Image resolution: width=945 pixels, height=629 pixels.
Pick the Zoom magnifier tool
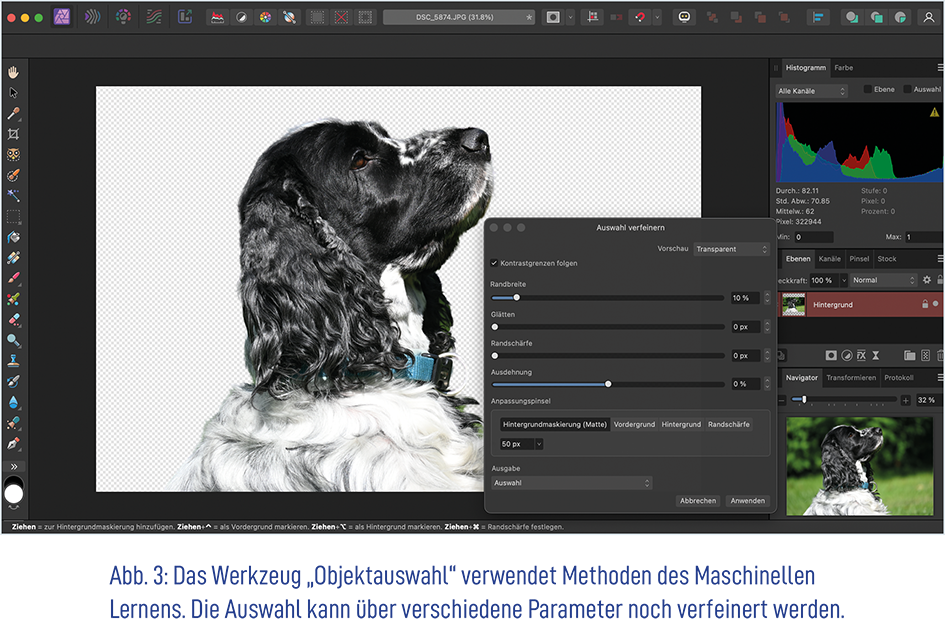14,340
